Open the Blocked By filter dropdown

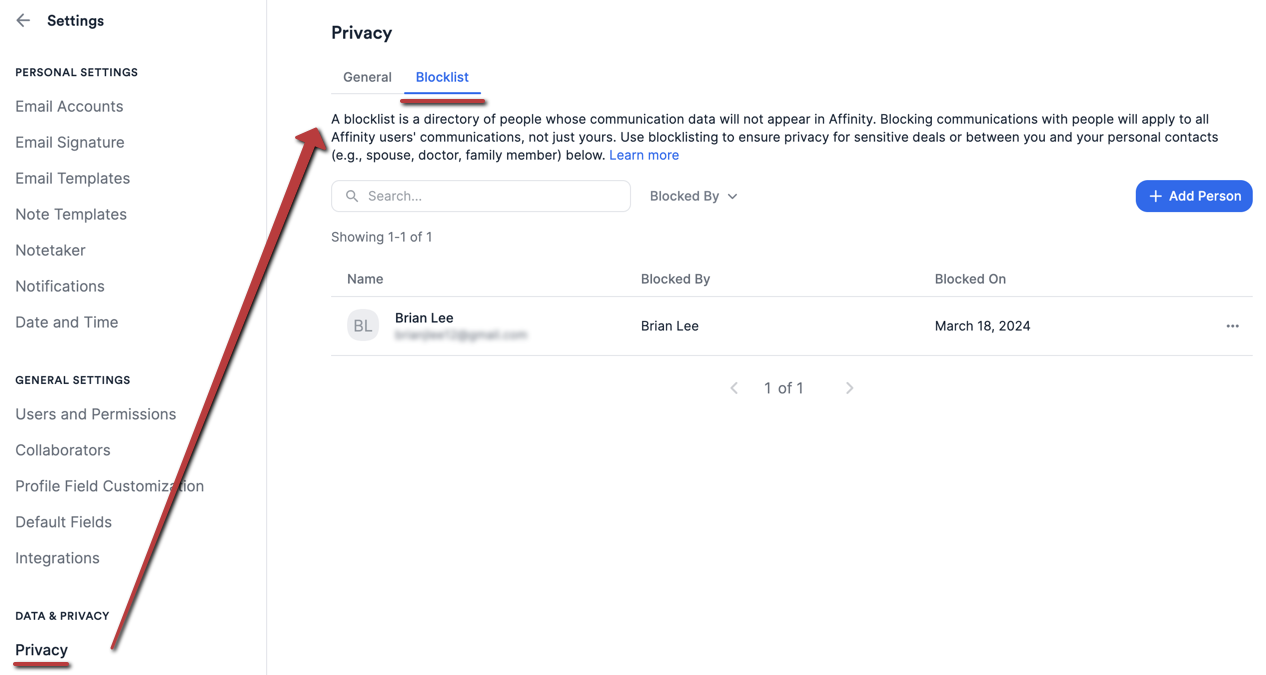693,196
